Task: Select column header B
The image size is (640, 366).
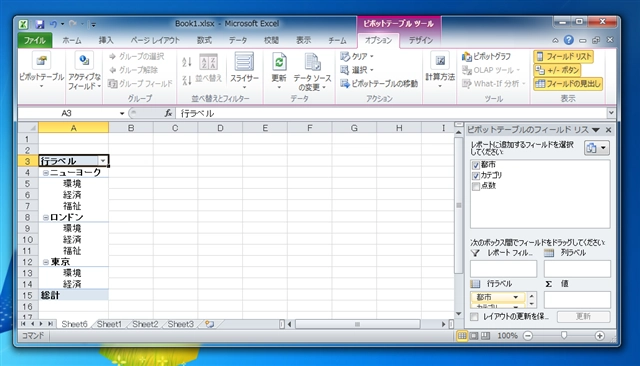Action: pyautogui.click(x=131, y=128)
